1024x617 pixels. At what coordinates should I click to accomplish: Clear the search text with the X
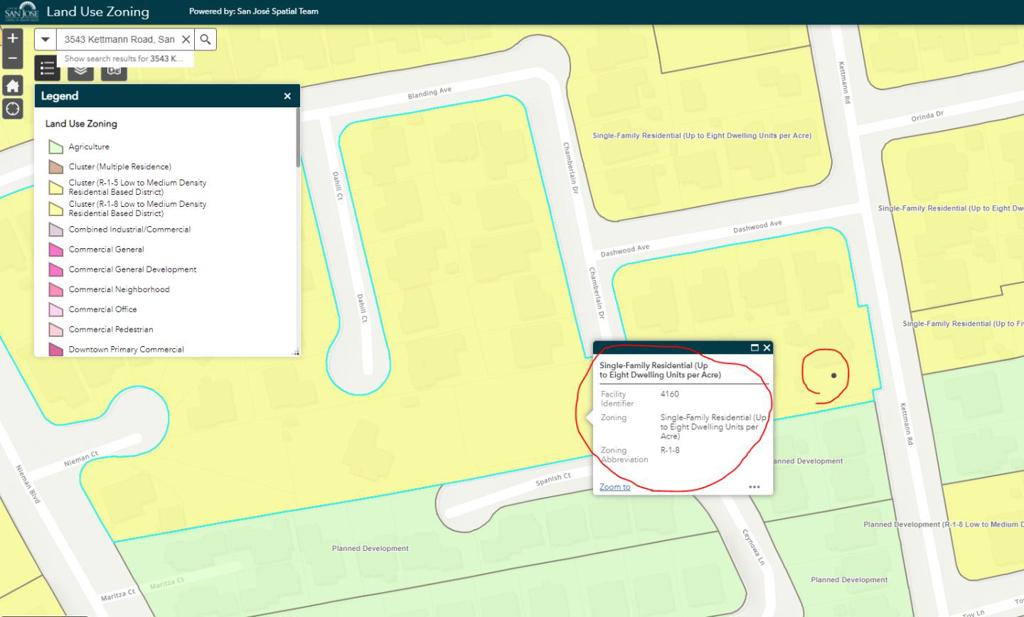[186, 39]
